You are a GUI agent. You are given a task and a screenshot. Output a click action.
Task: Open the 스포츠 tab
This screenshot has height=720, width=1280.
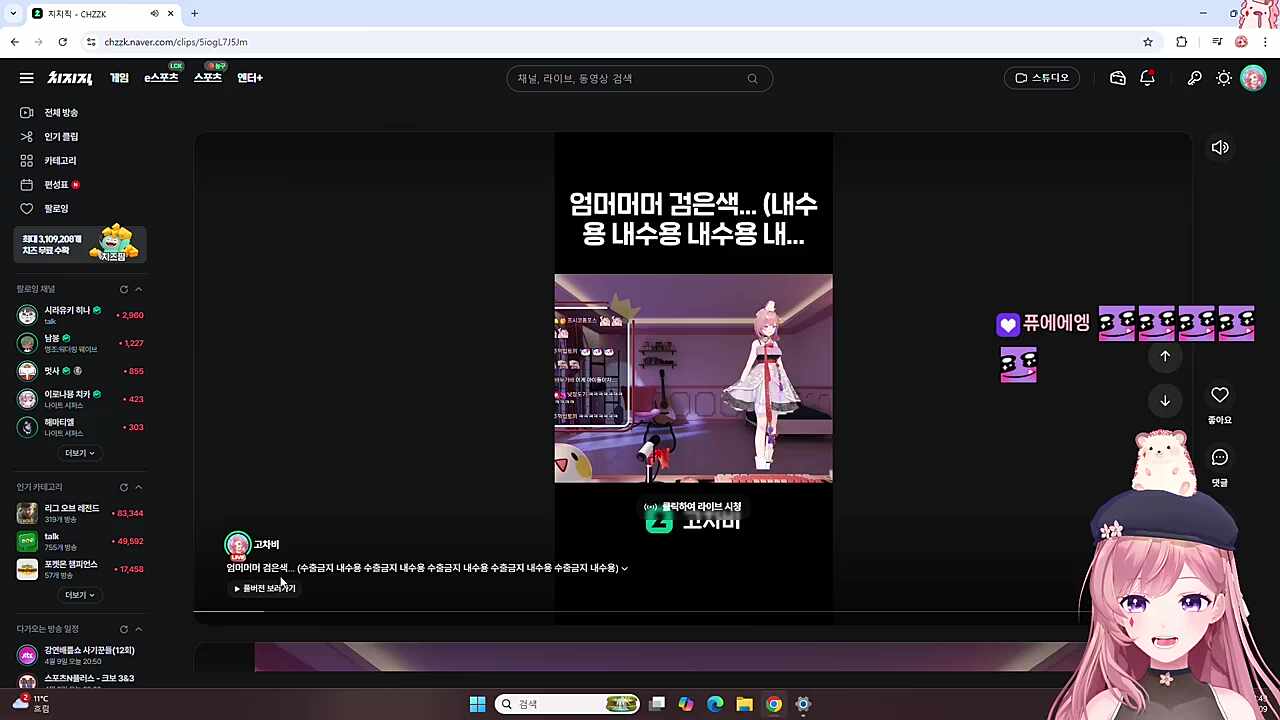pos(208,78)
